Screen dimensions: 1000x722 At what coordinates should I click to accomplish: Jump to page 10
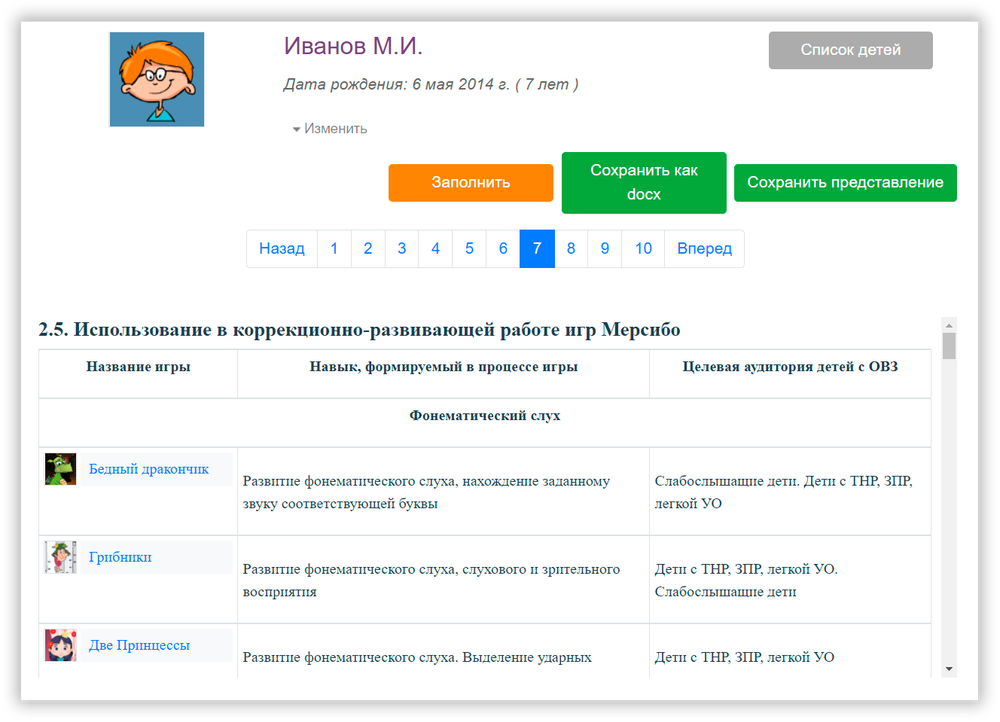pyautogui.click(x=643, y=248)
